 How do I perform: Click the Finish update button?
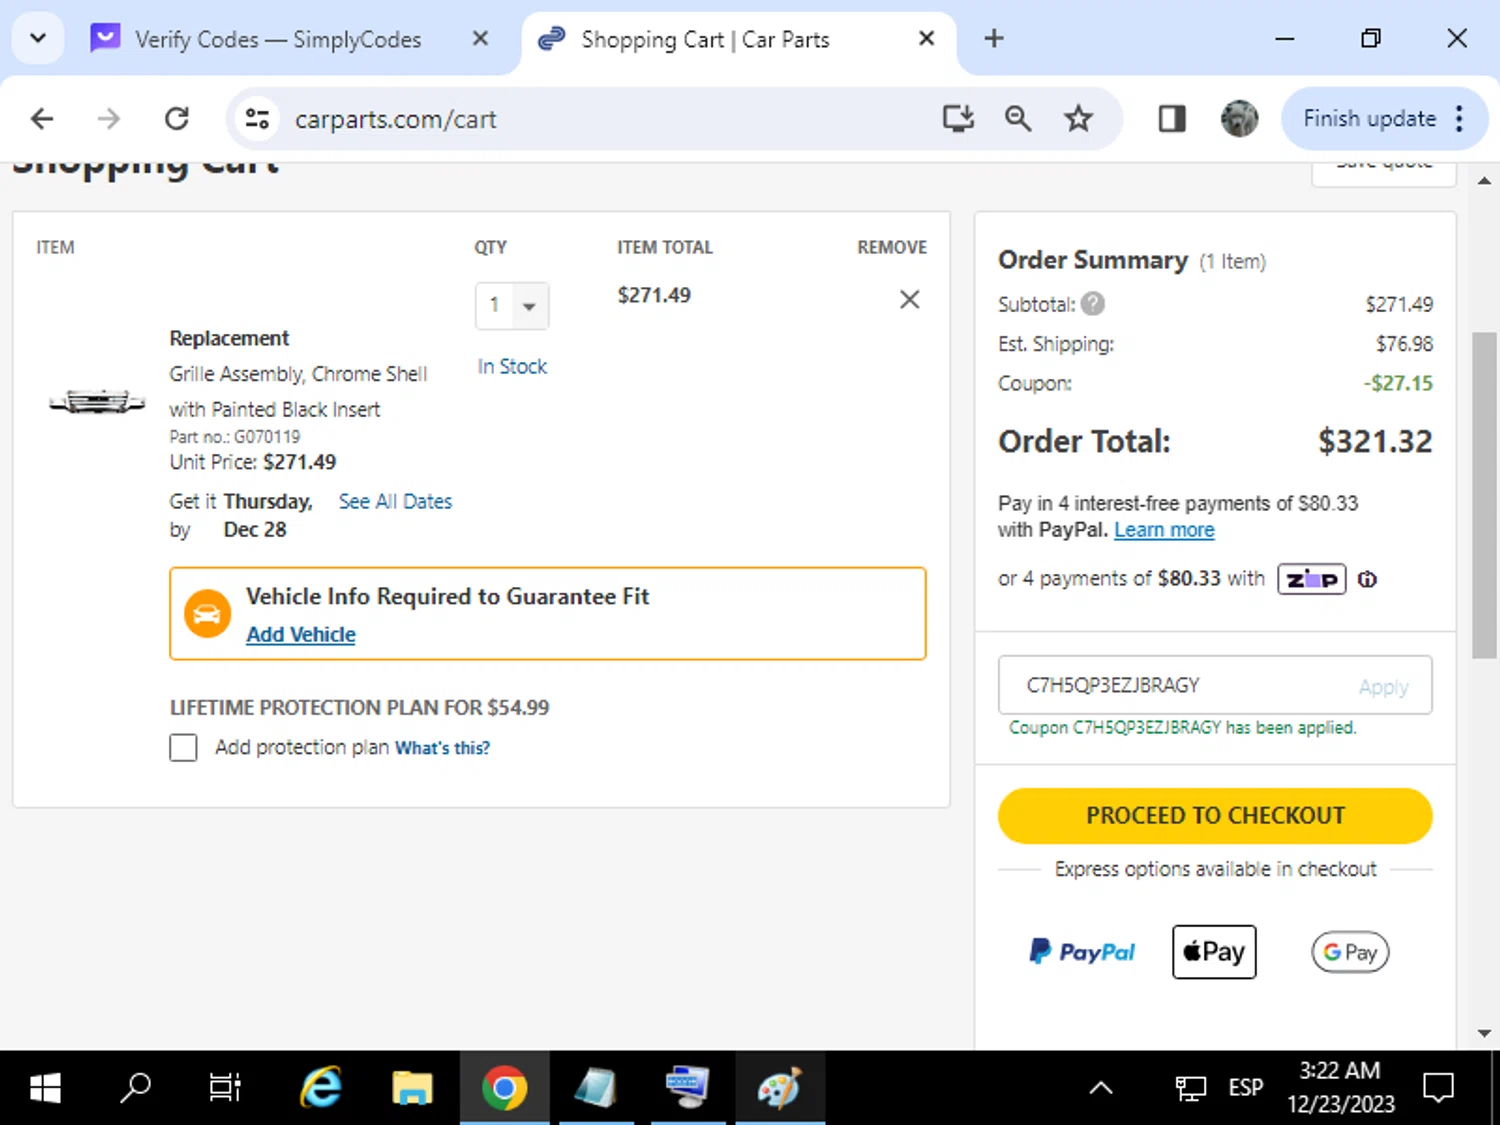point(1369,119)
